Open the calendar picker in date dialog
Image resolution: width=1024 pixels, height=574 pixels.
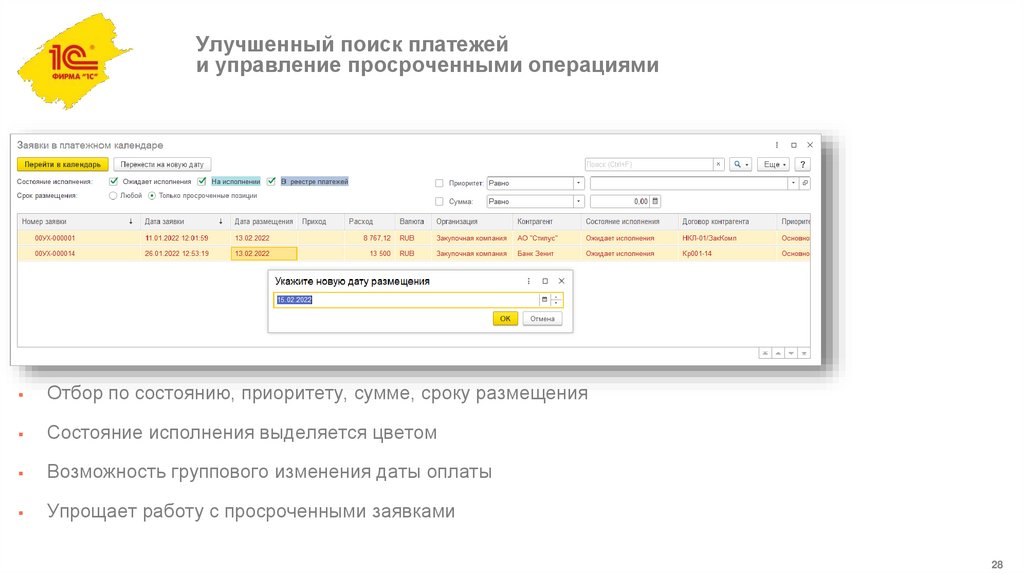[544, 300]
